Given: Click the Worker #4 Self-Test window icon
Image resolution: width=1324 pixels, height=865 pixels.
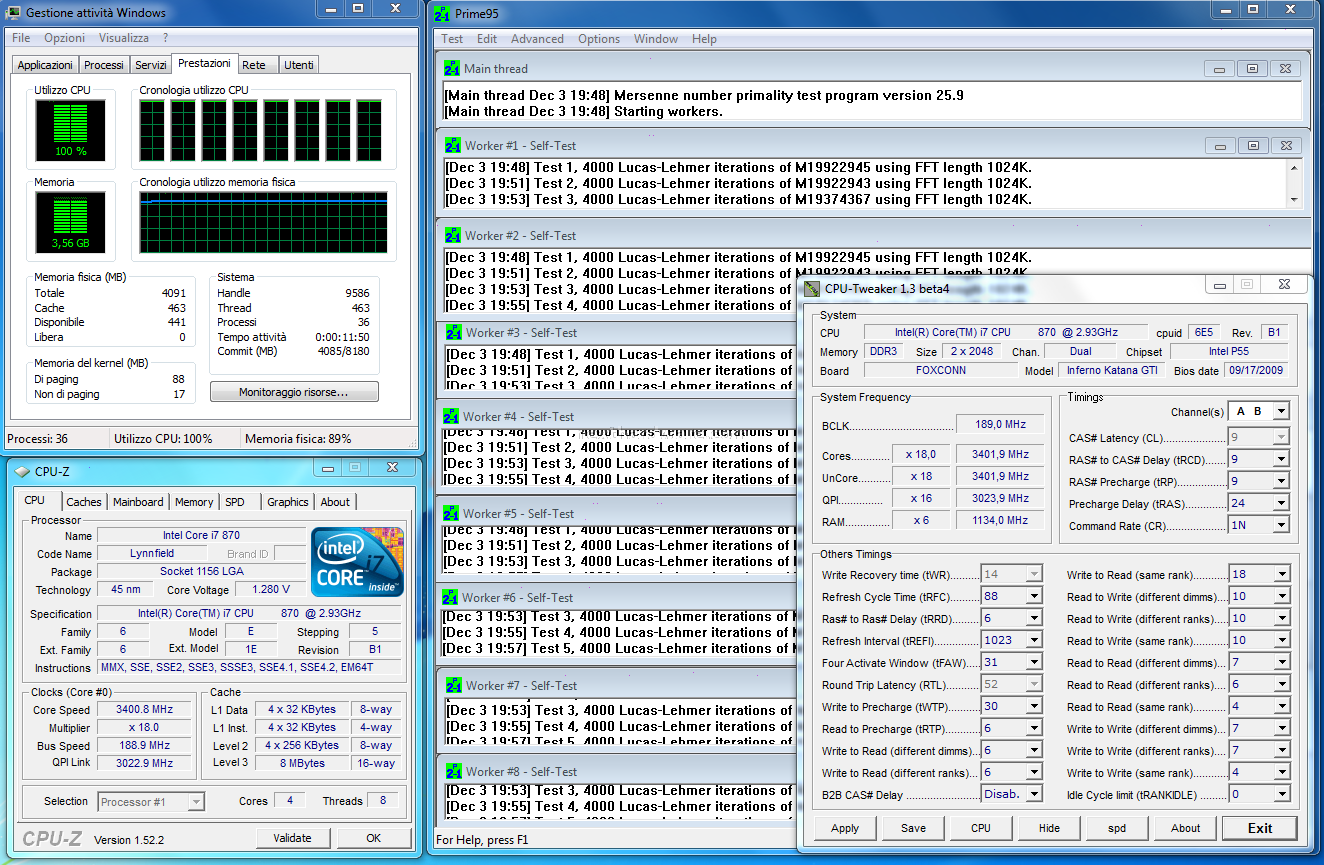Looking at the screenshot, I should click(452, 416).
